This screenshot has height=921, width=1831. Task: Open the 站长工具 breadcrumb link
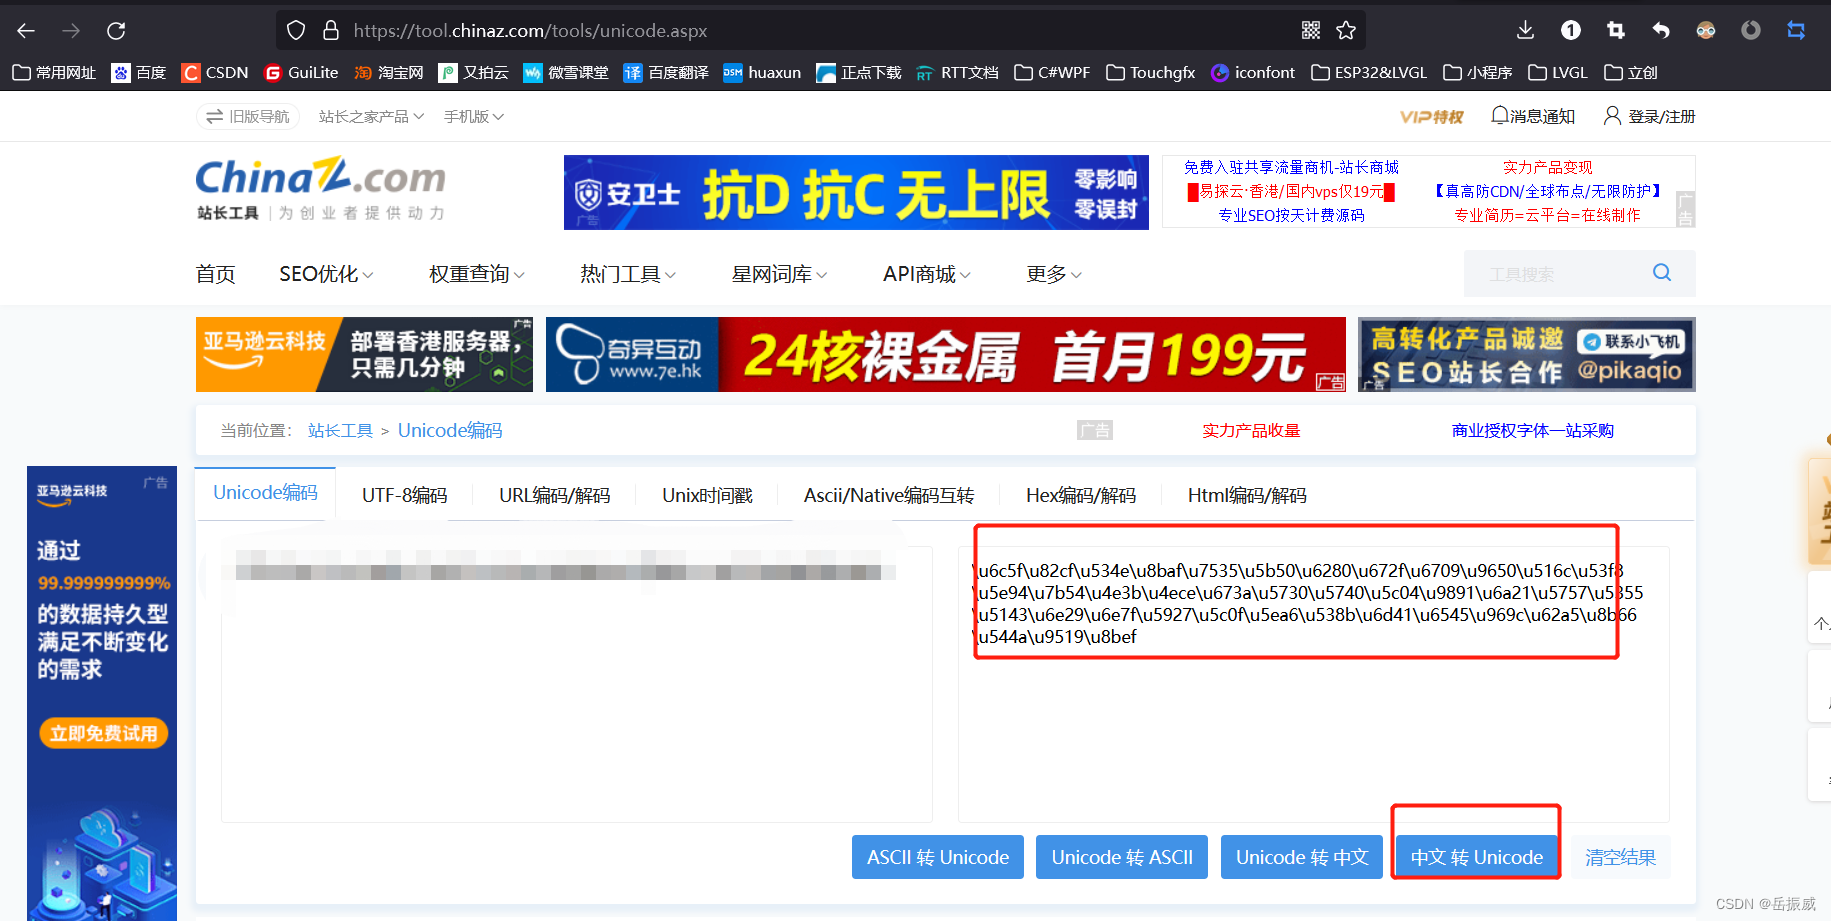click(x=340, y=430)
